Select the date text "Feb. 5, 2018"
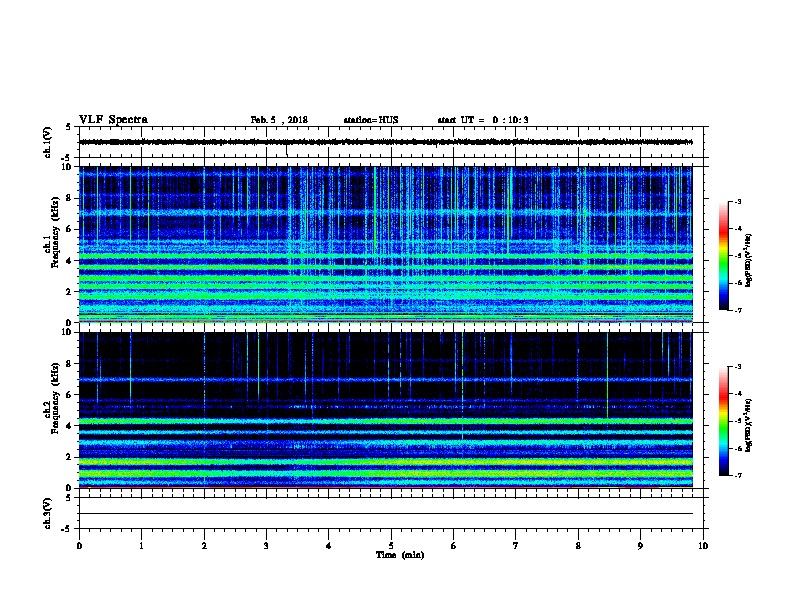Viewport: 792px width, 612px height. click(x=279, y=120)
